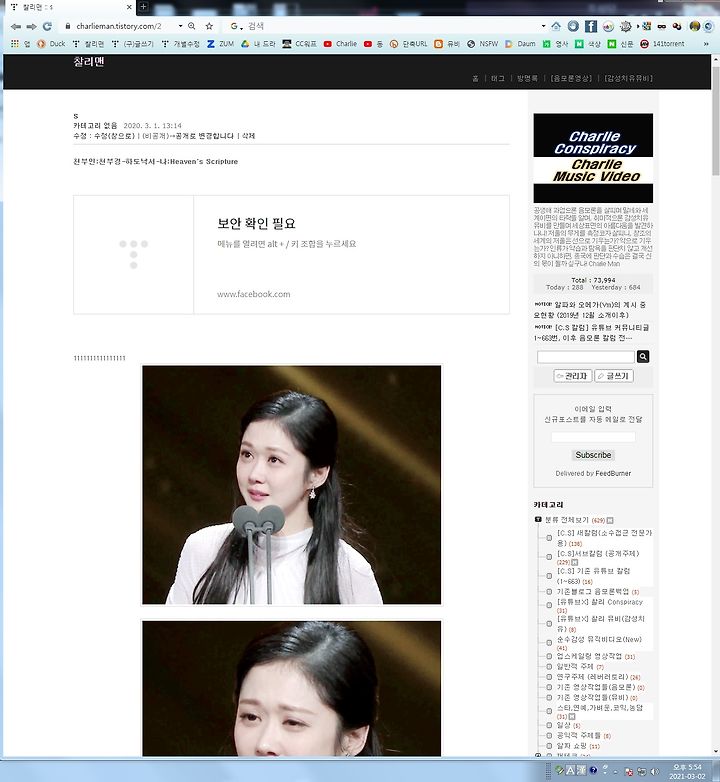The height and width of the screenshot is (782, 720).
Task: Open the 방명록 item in the blog navigation
Action: 527,78
